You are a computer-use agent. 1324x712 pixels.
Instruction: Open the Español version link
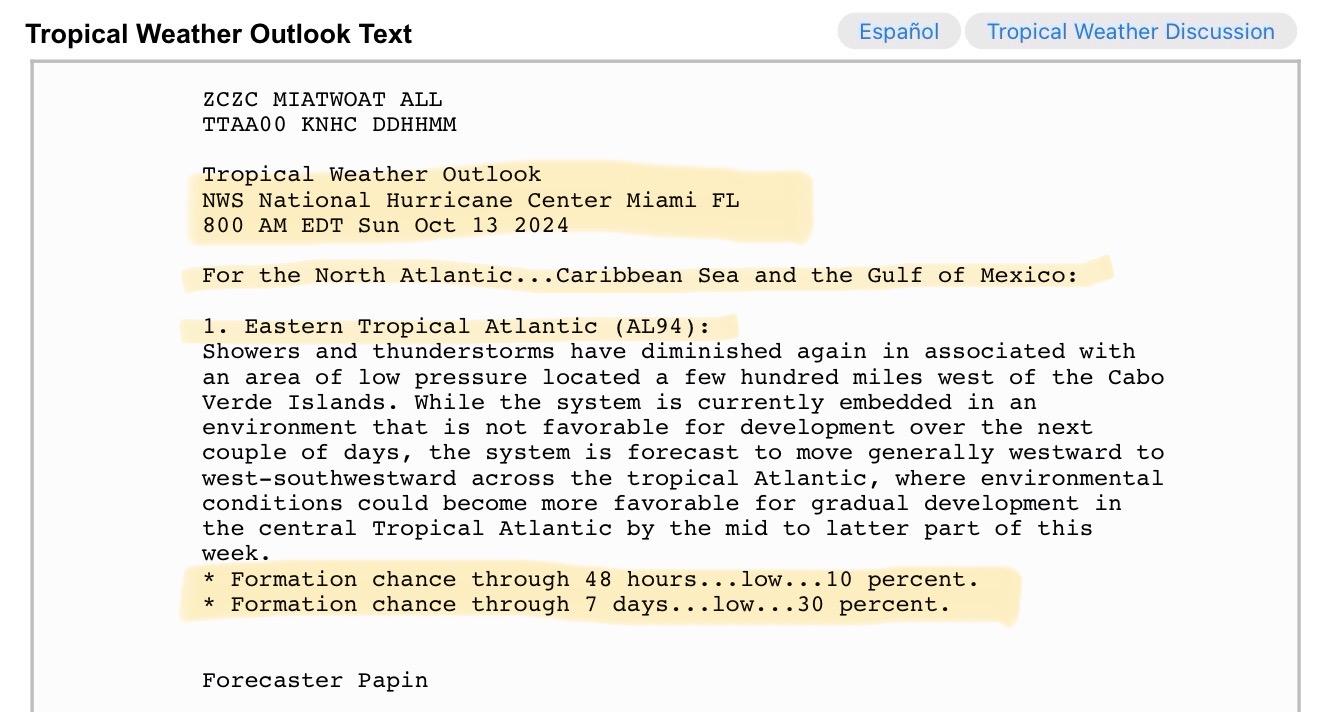coord(899,32)
